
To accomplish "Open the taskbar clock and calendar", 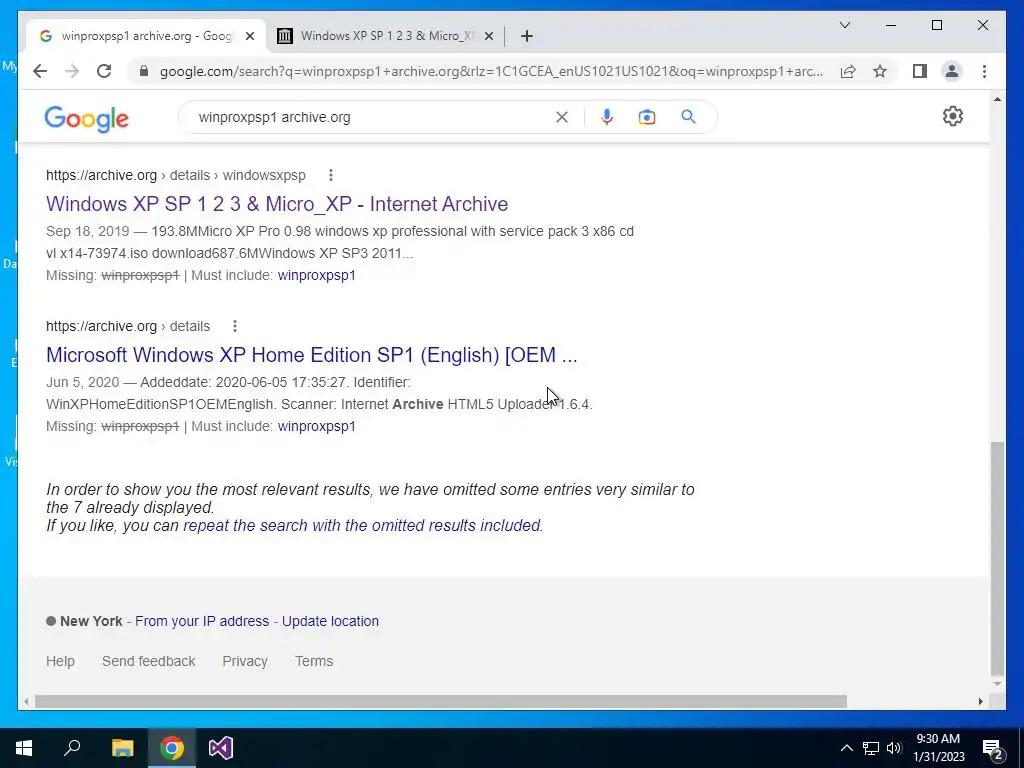I will click(938, 748).
